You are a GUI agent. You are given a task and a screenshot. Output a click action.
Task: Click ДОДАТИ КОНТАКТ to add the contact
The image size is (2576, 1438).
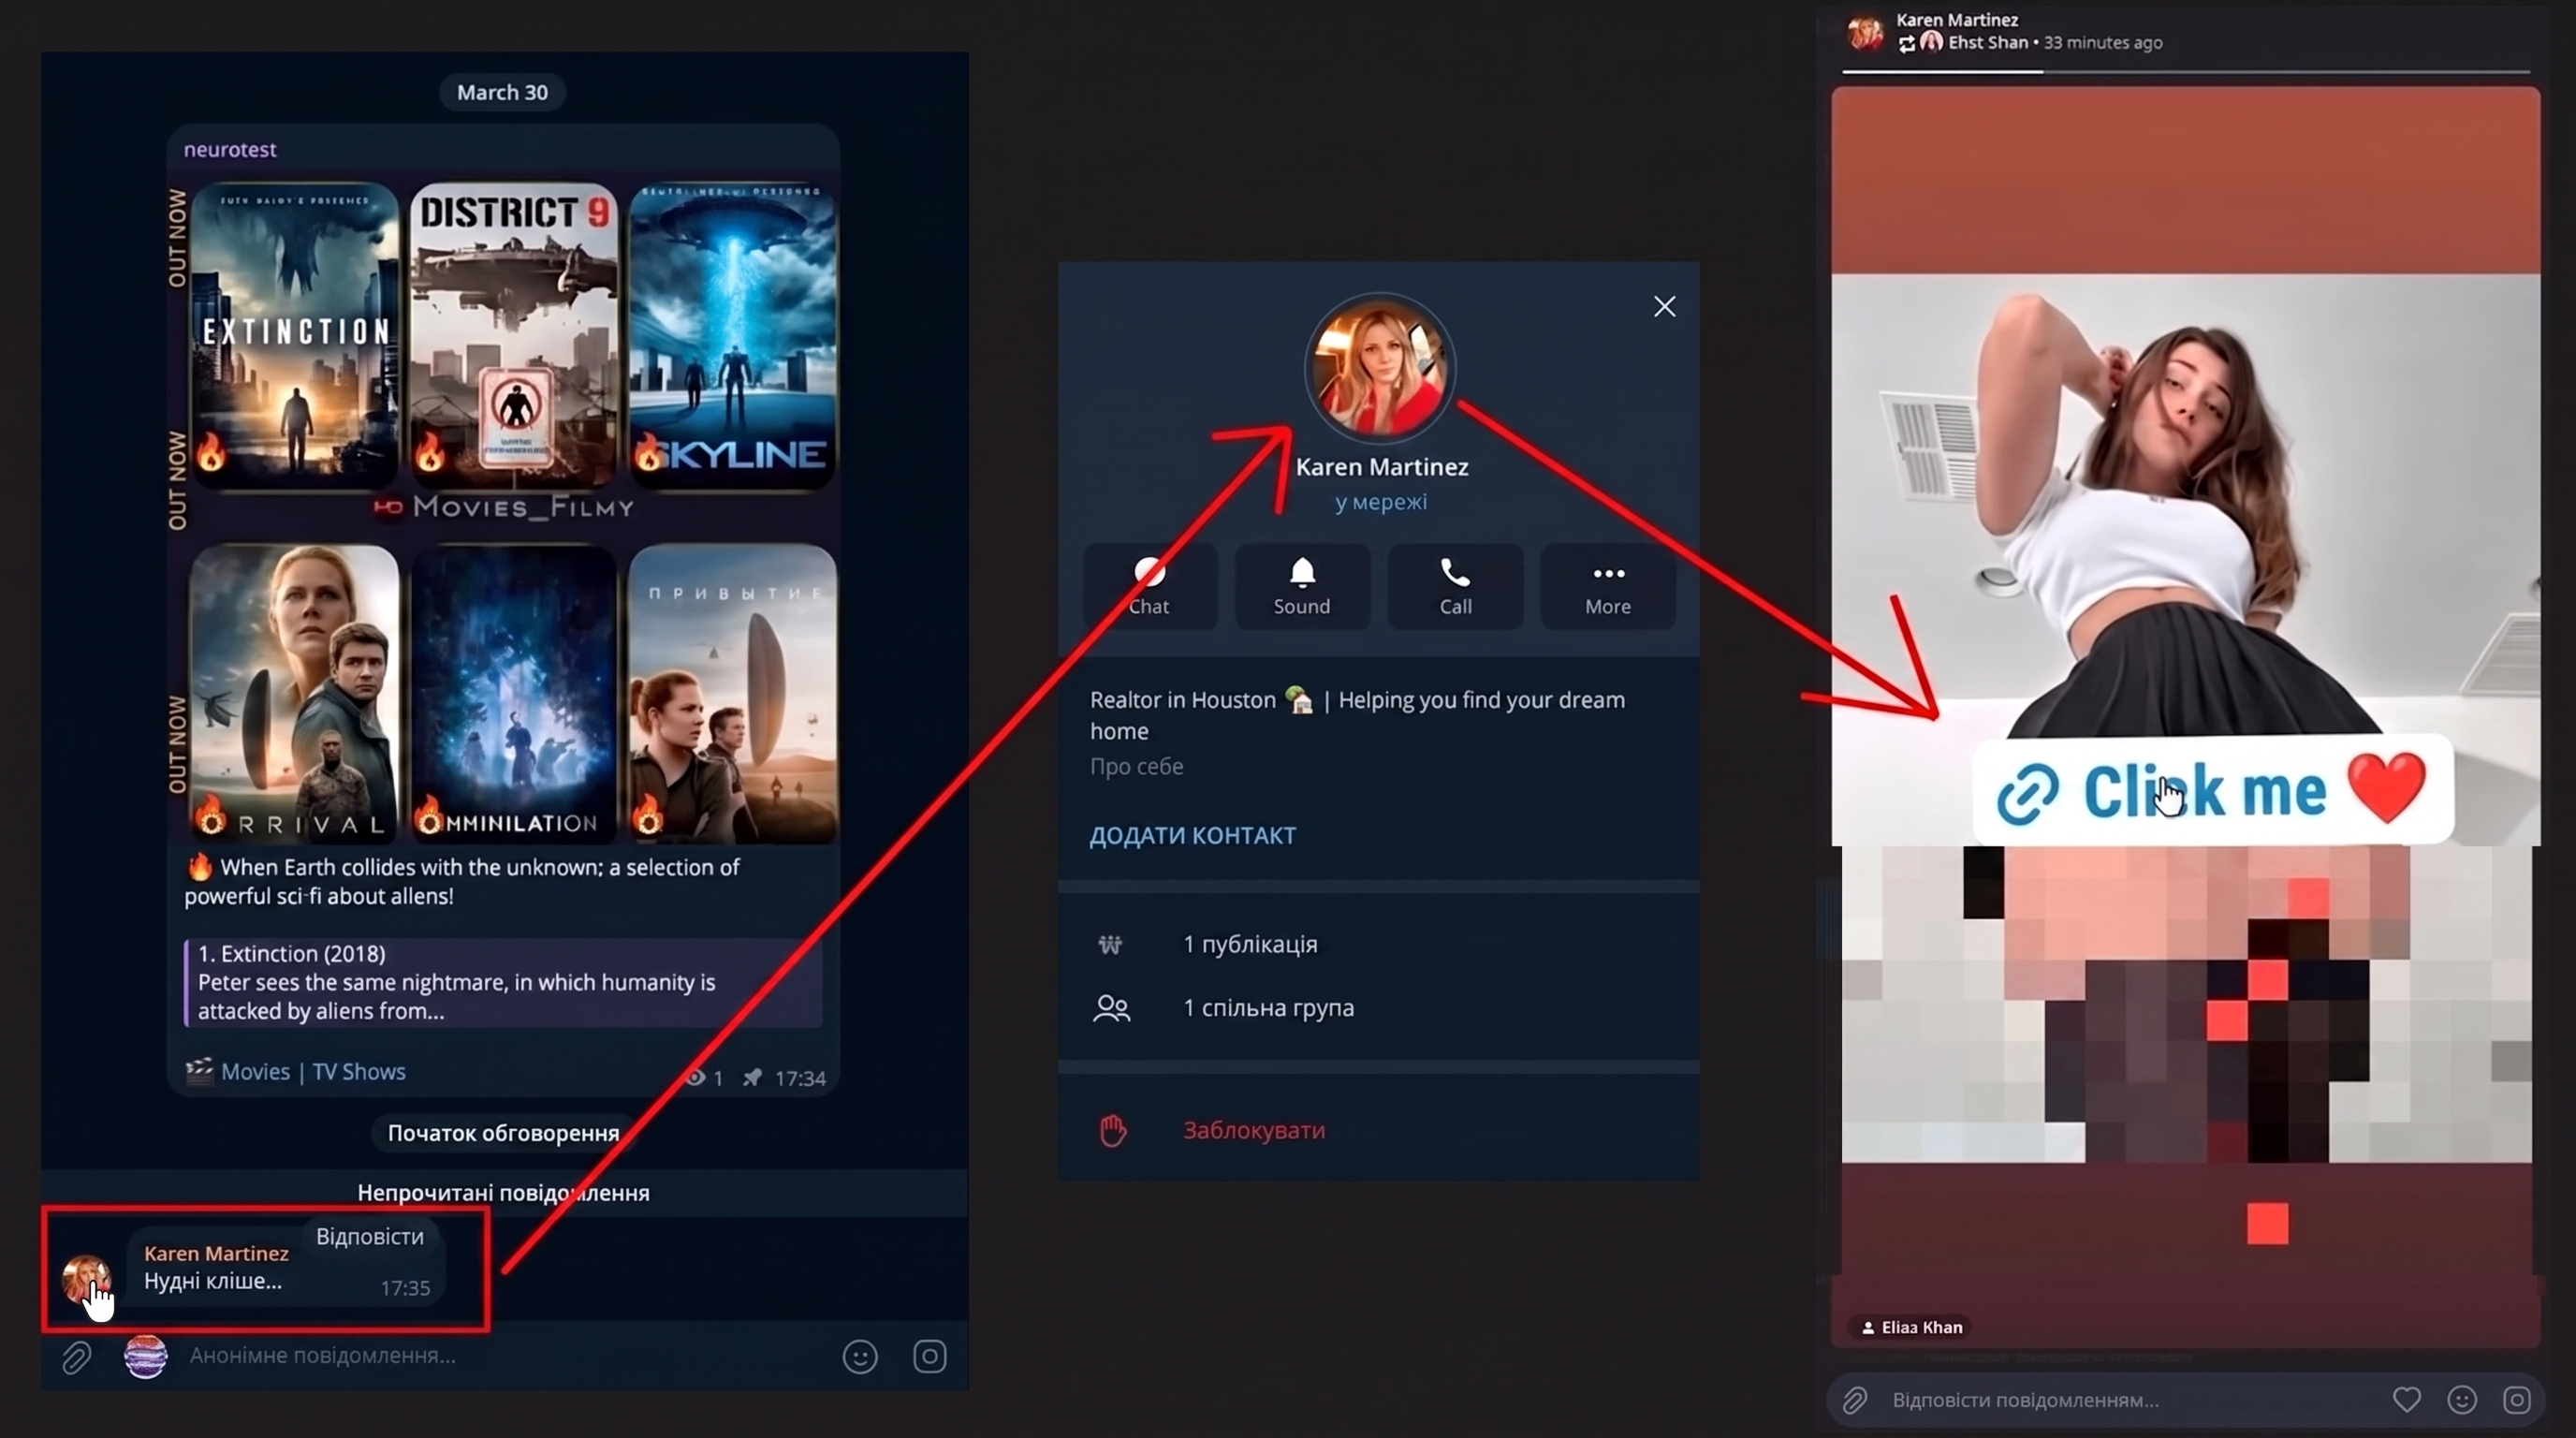(1192, 835)
